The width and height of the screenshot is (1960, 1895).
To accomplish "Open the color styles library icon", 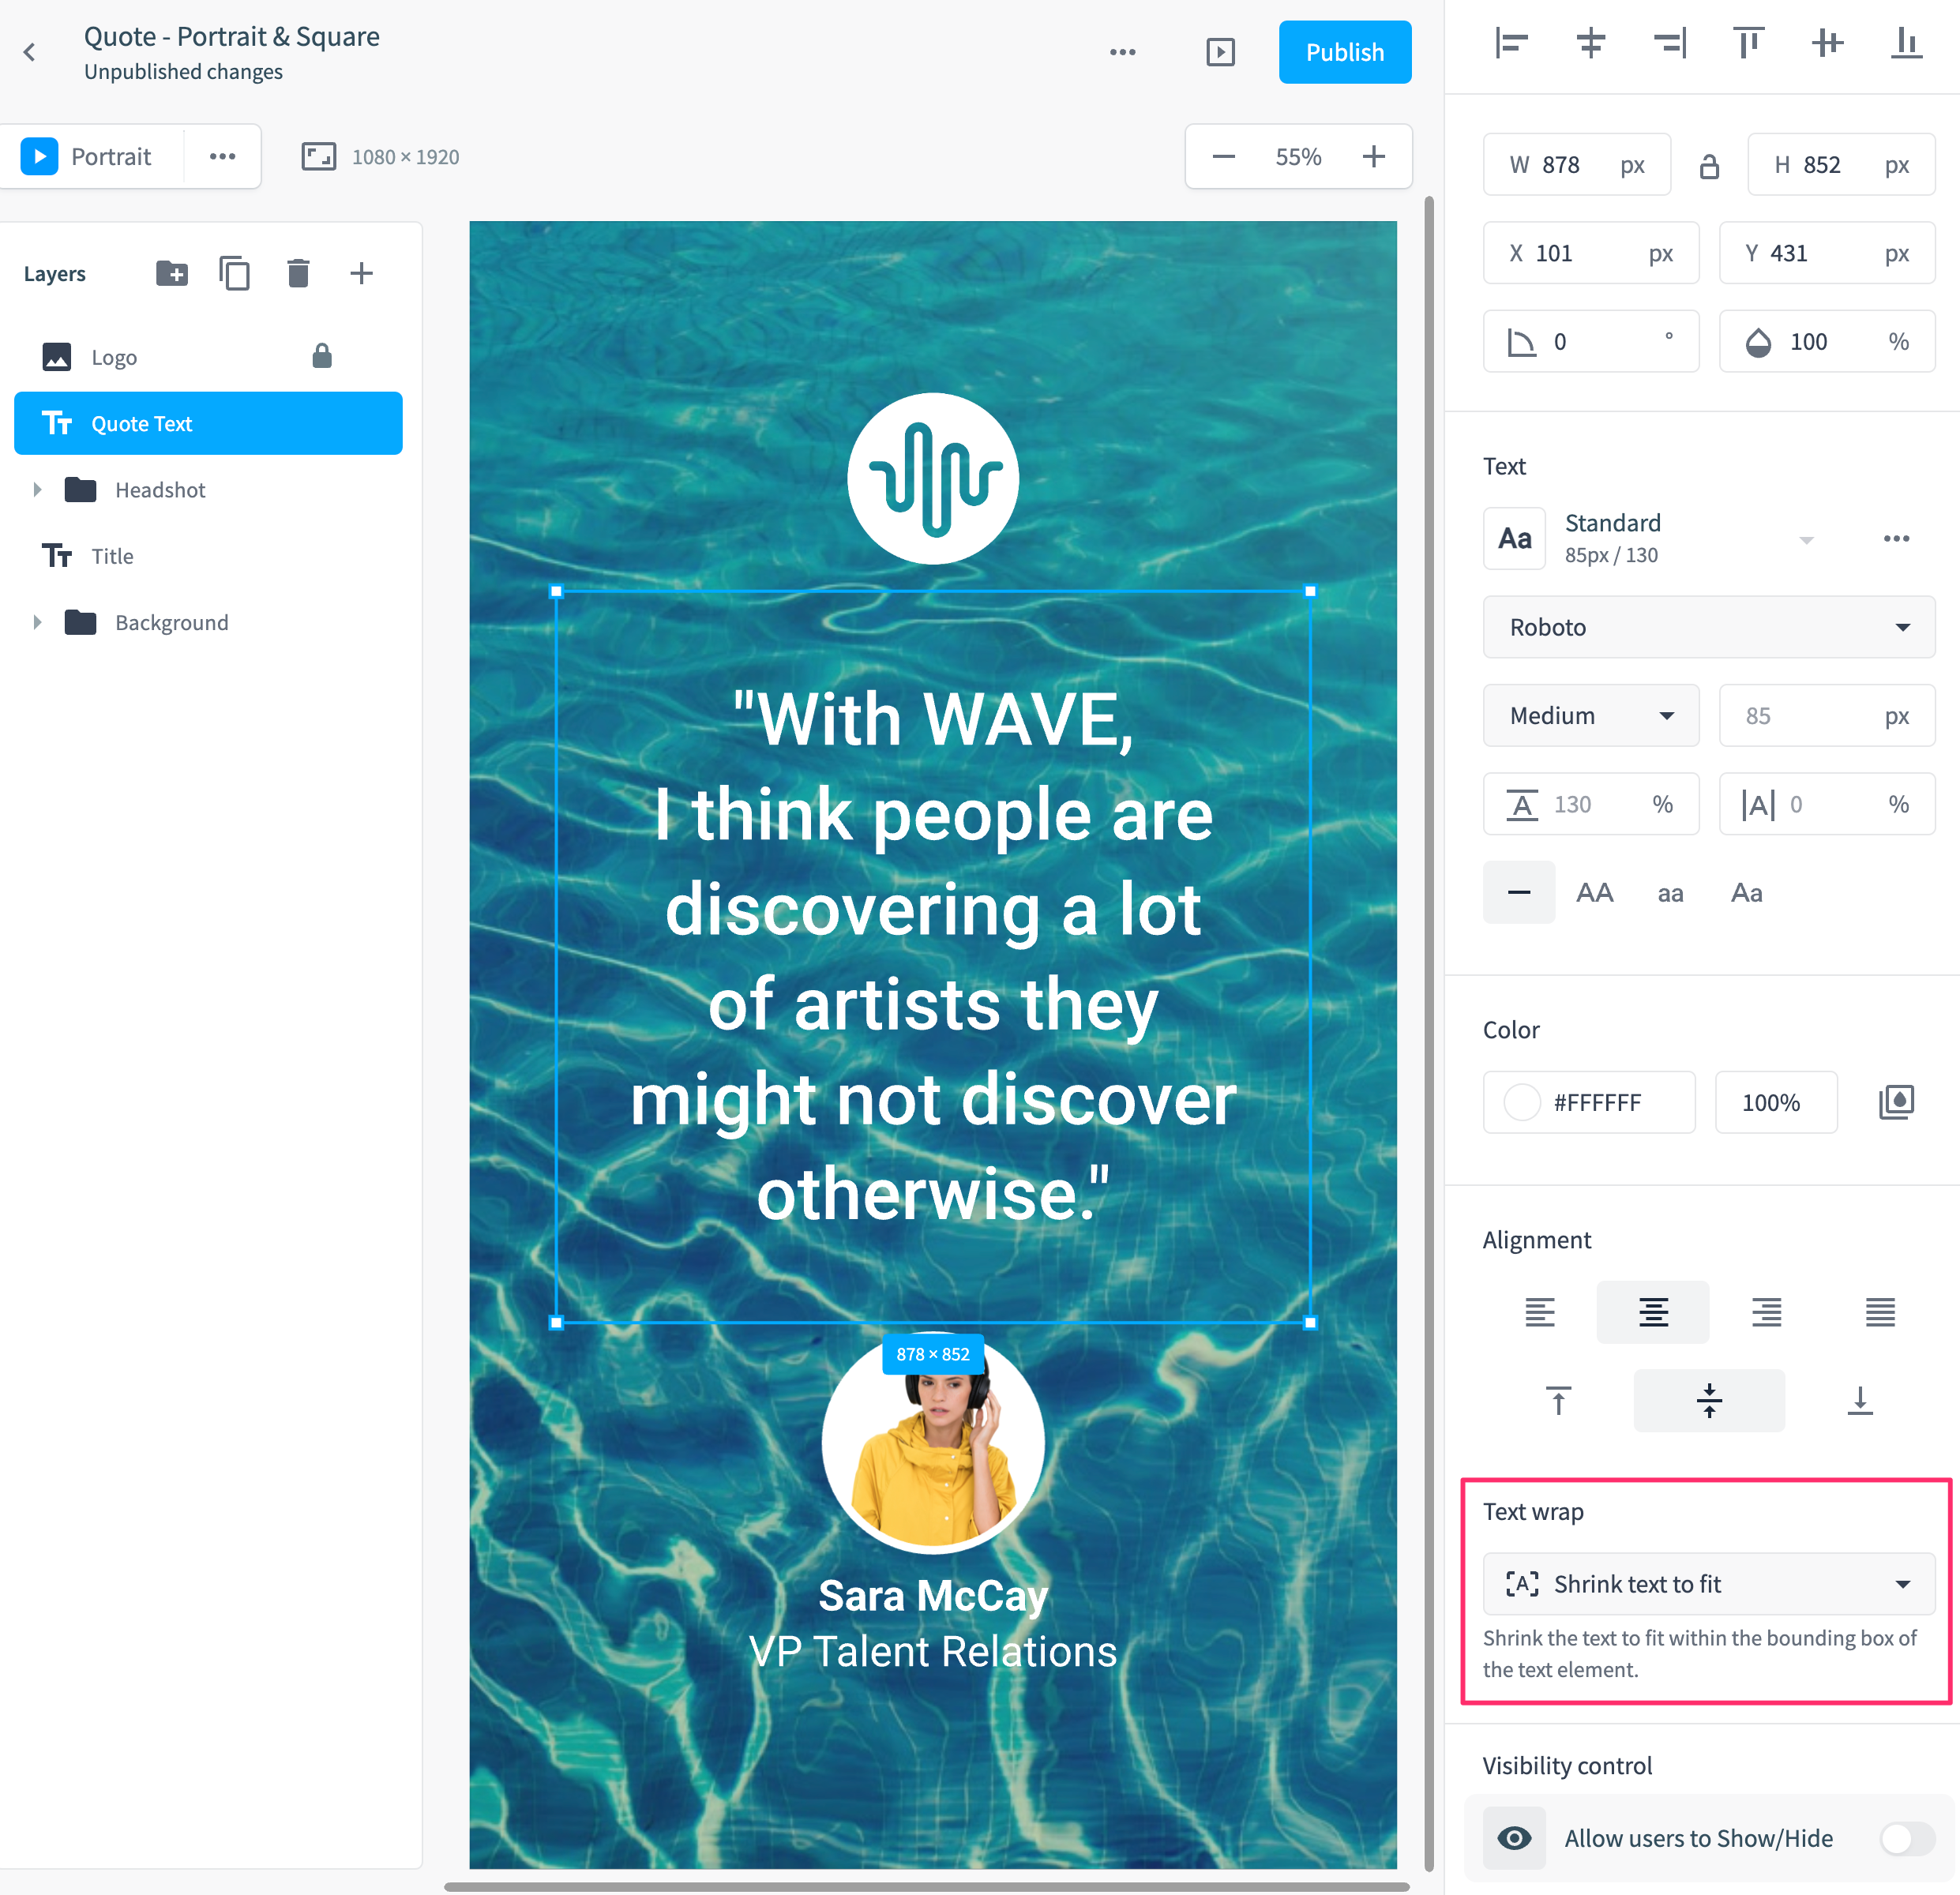I will [1895, 1102].
